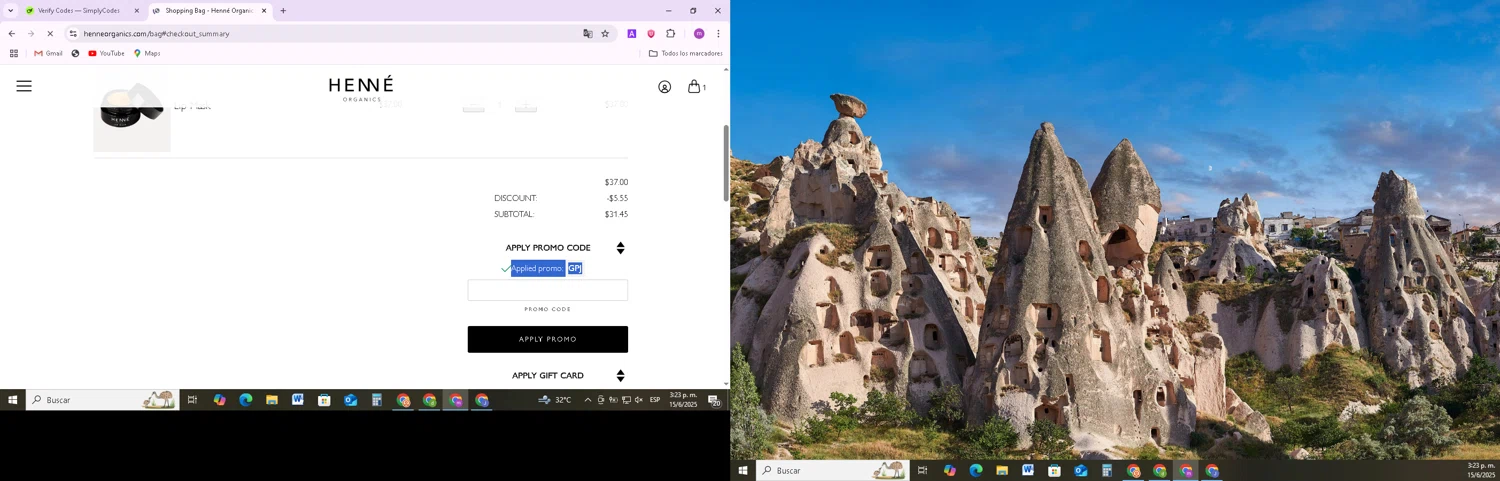Screen dimensions: 1500x481
Task: Open the Extensions puzzle icon
Action: 671,34
